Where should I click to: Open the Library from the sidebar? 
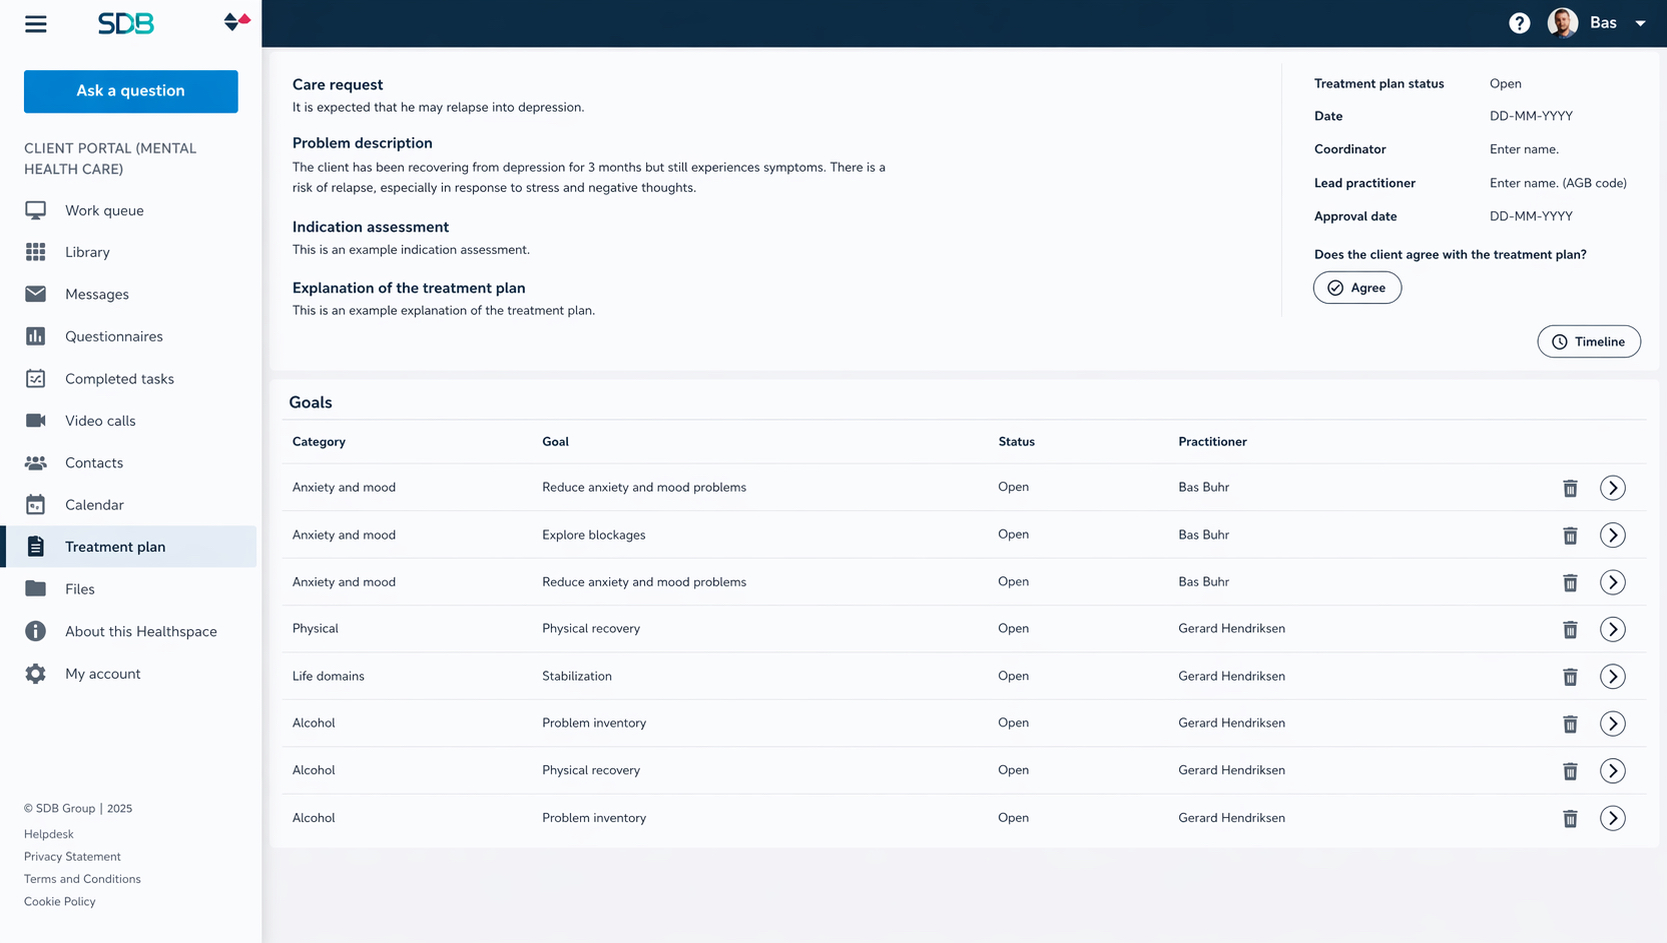click(x=87, y=253)
